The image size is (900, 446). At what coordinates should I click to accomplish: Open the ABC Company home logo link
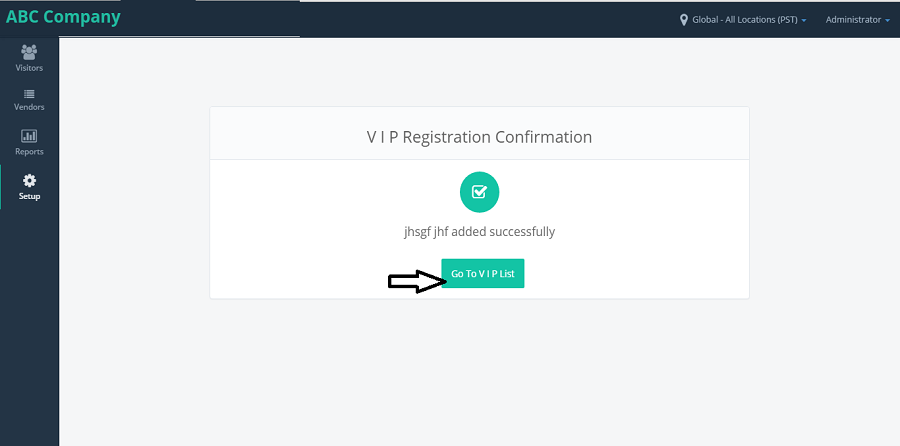pyautogui.click(x=63, y=17)
